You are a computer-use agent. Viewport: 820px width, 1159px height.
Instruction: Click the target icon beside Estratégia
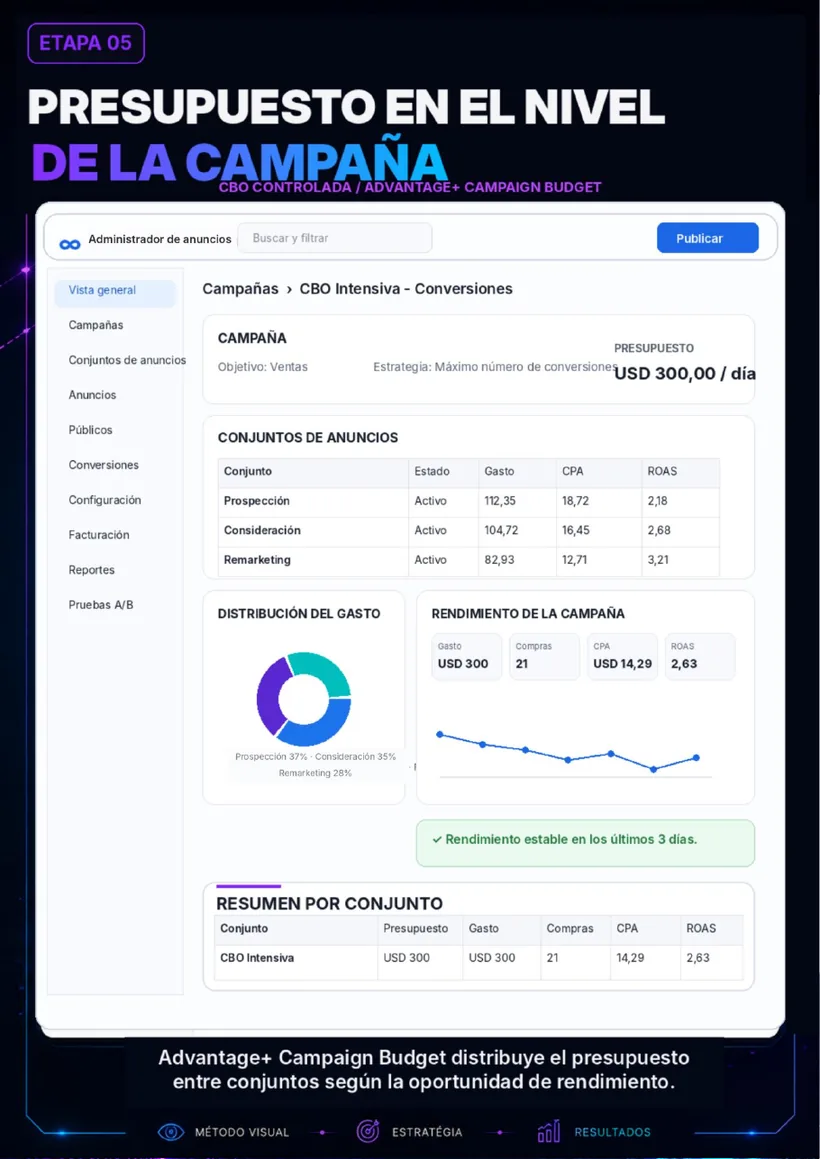pos(367,1132)
